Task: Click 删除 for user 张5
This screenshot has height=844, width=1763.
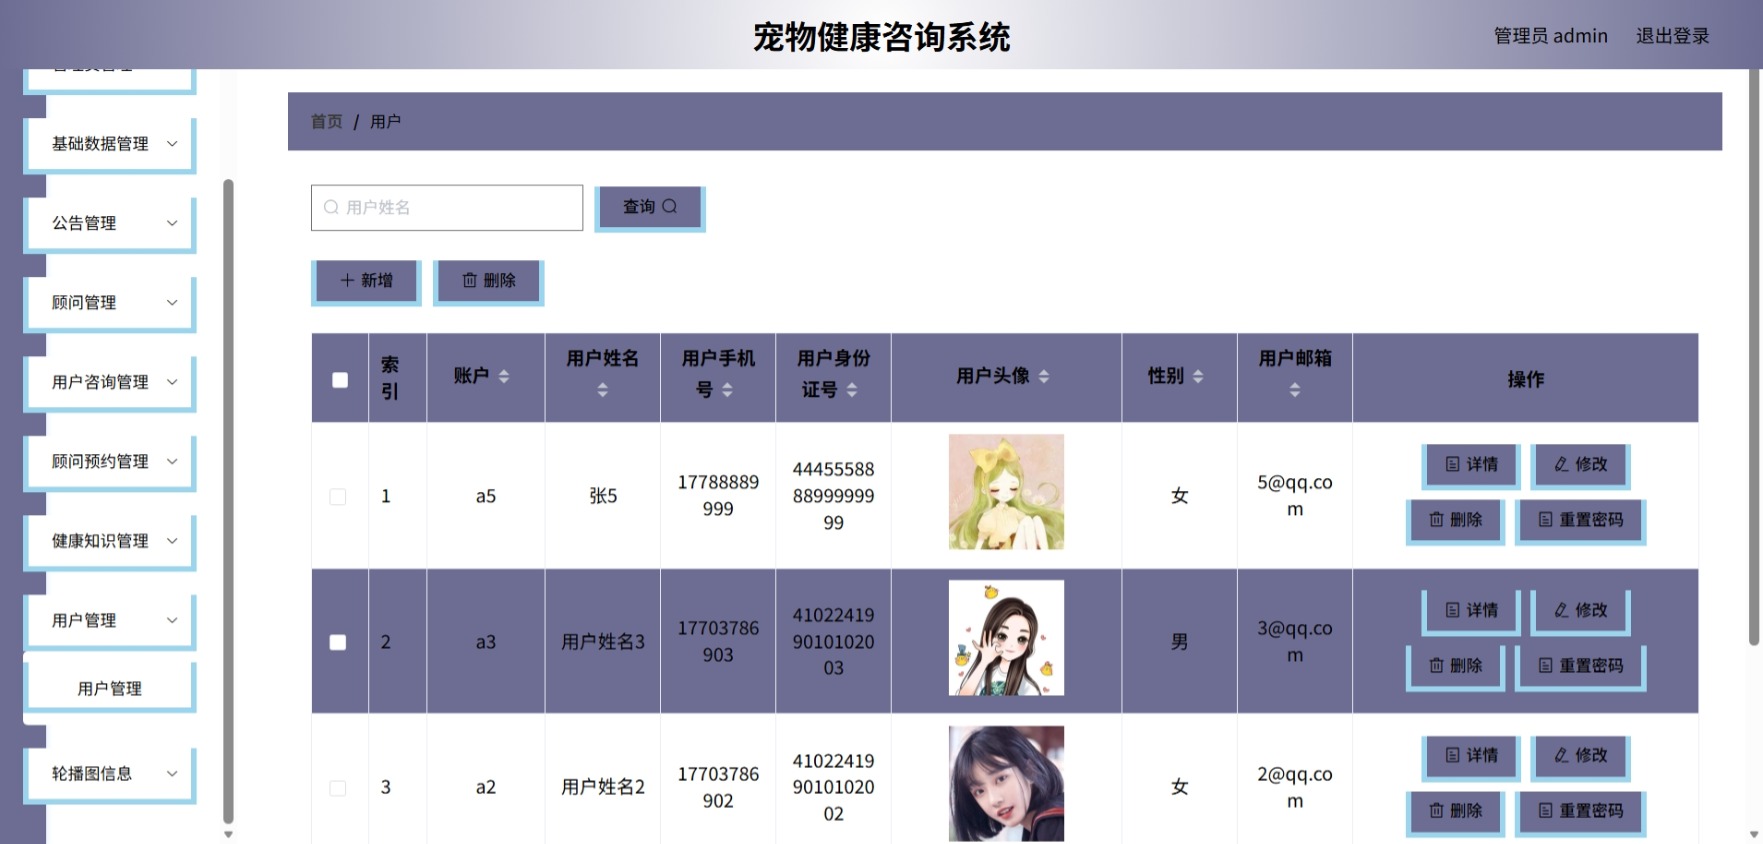Action: [1455, 520]
